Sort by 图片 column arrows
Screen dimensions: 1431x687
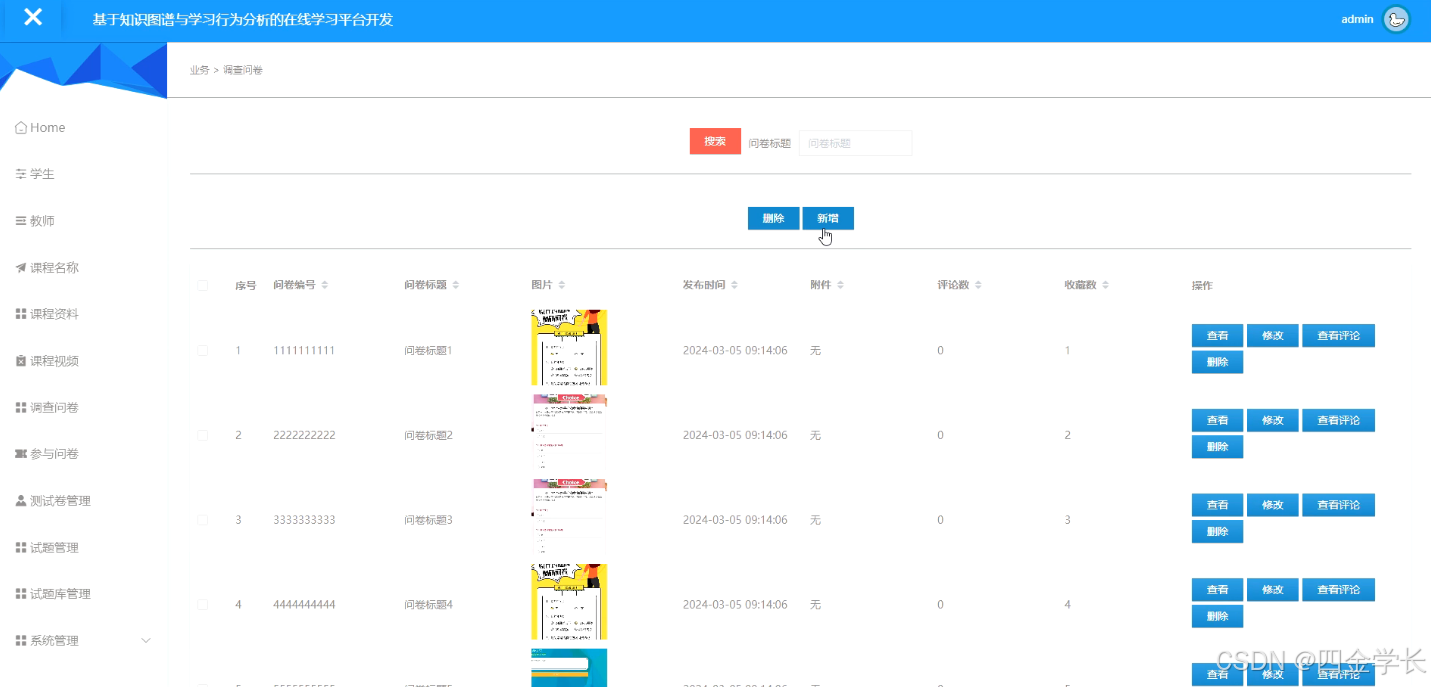(x=562, y=286)
